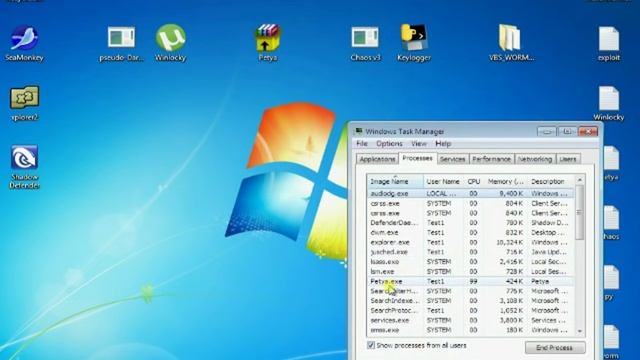Screen dimensions: 640x360
Task: Switch to the Networking tab
Action: [x=535, y=159]
